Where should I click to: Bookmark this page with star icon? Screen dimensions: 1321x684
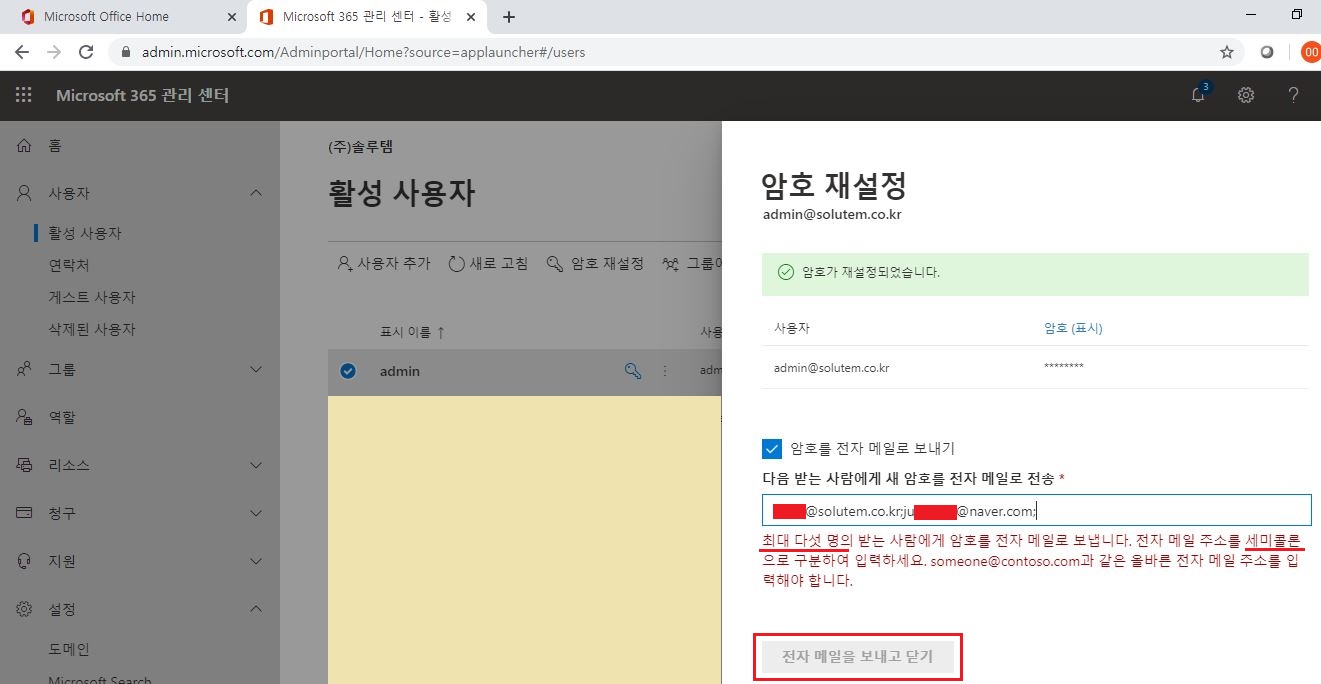coord(1227,52)
